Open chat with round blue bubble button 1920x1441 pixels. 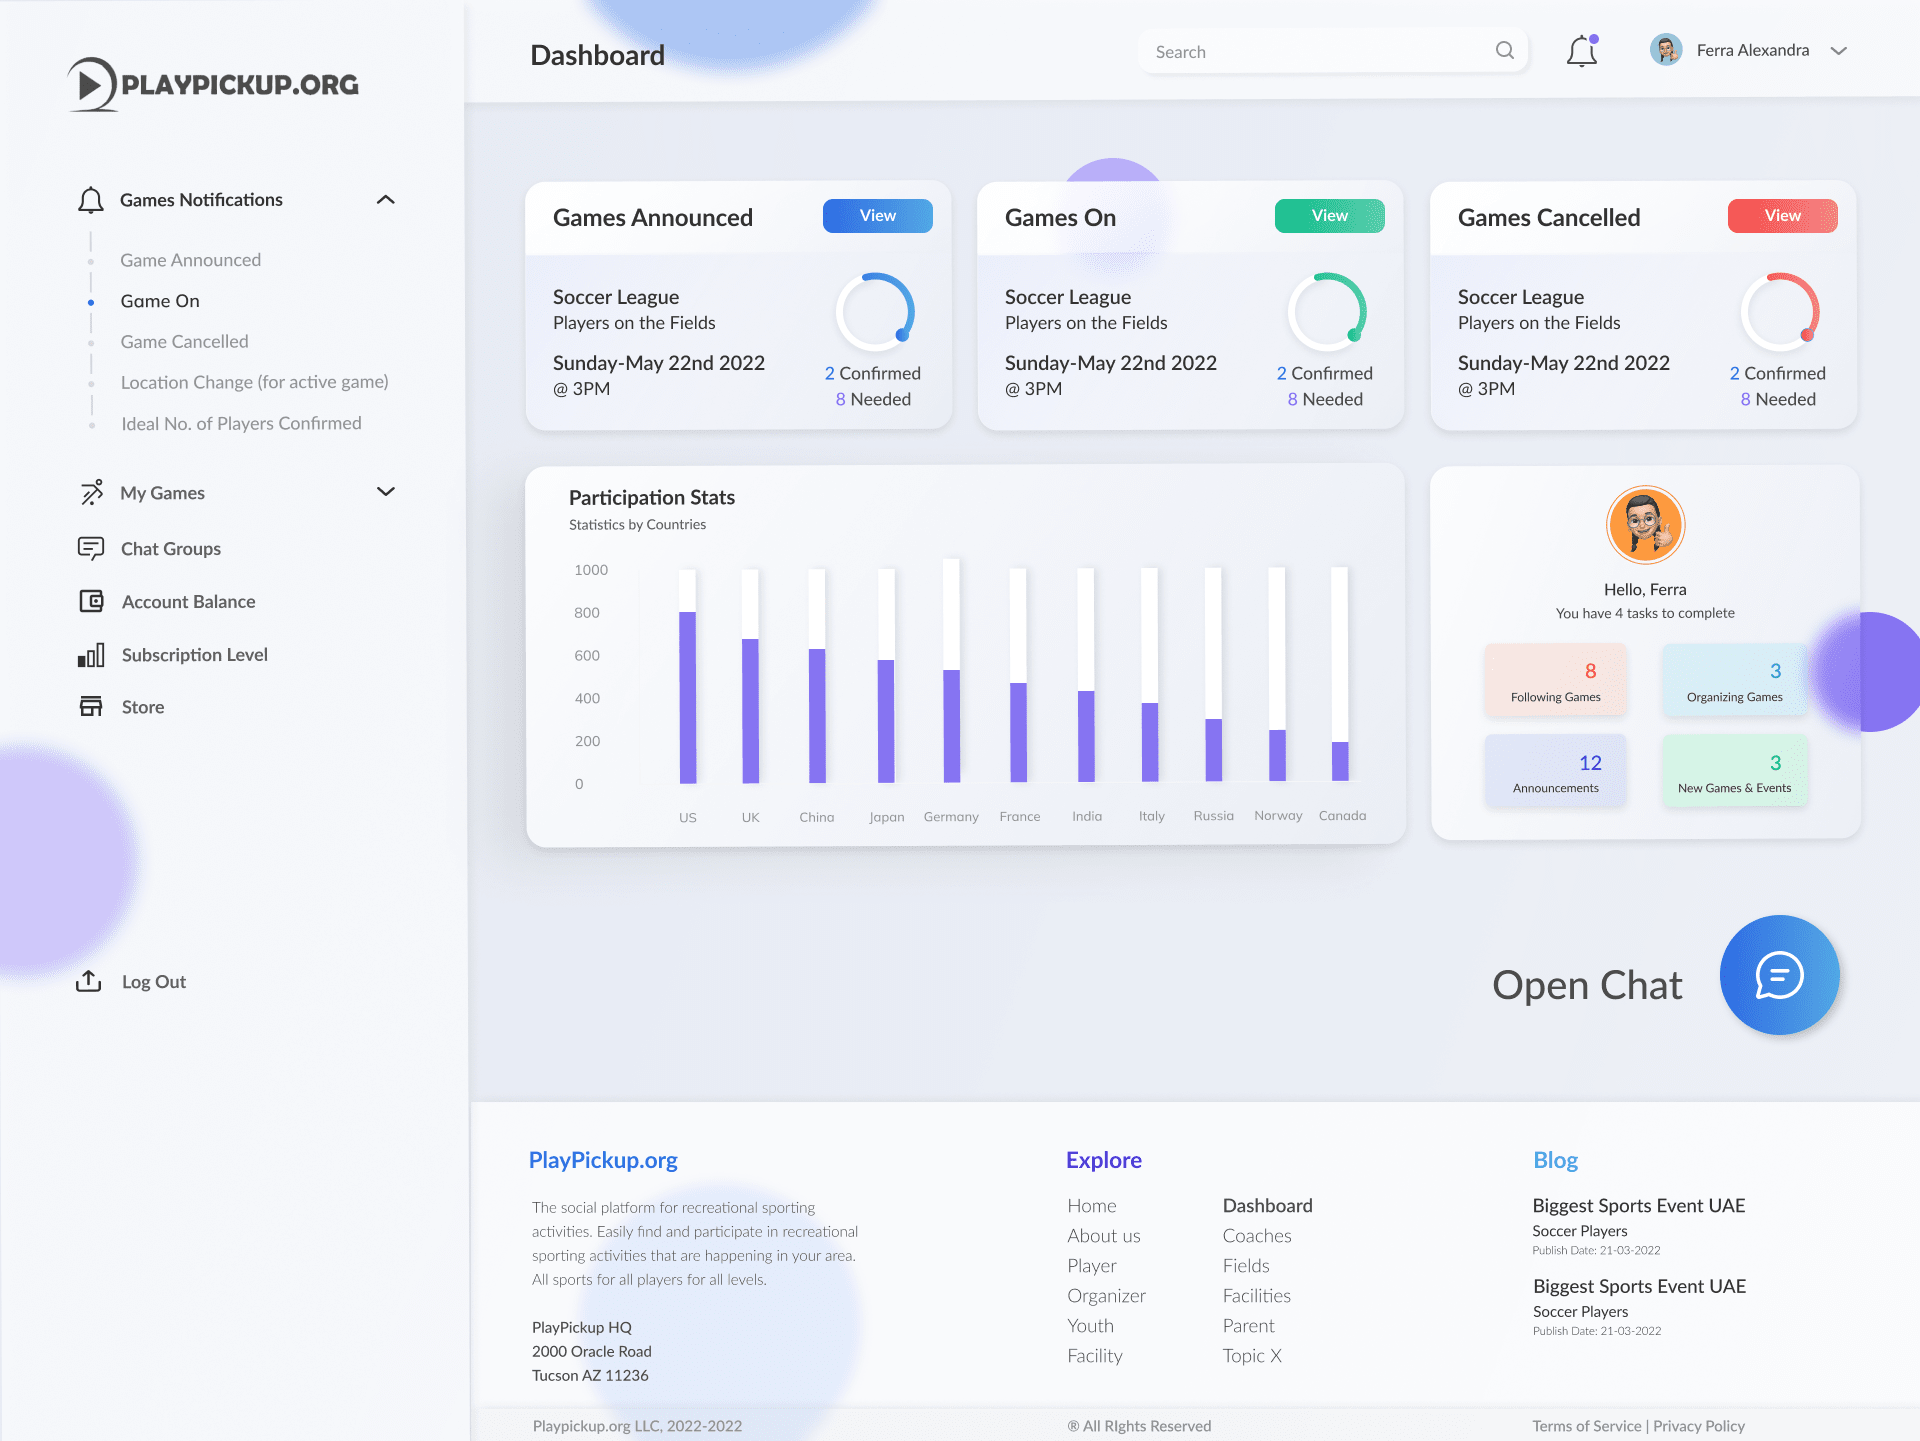coord(1780,975)
